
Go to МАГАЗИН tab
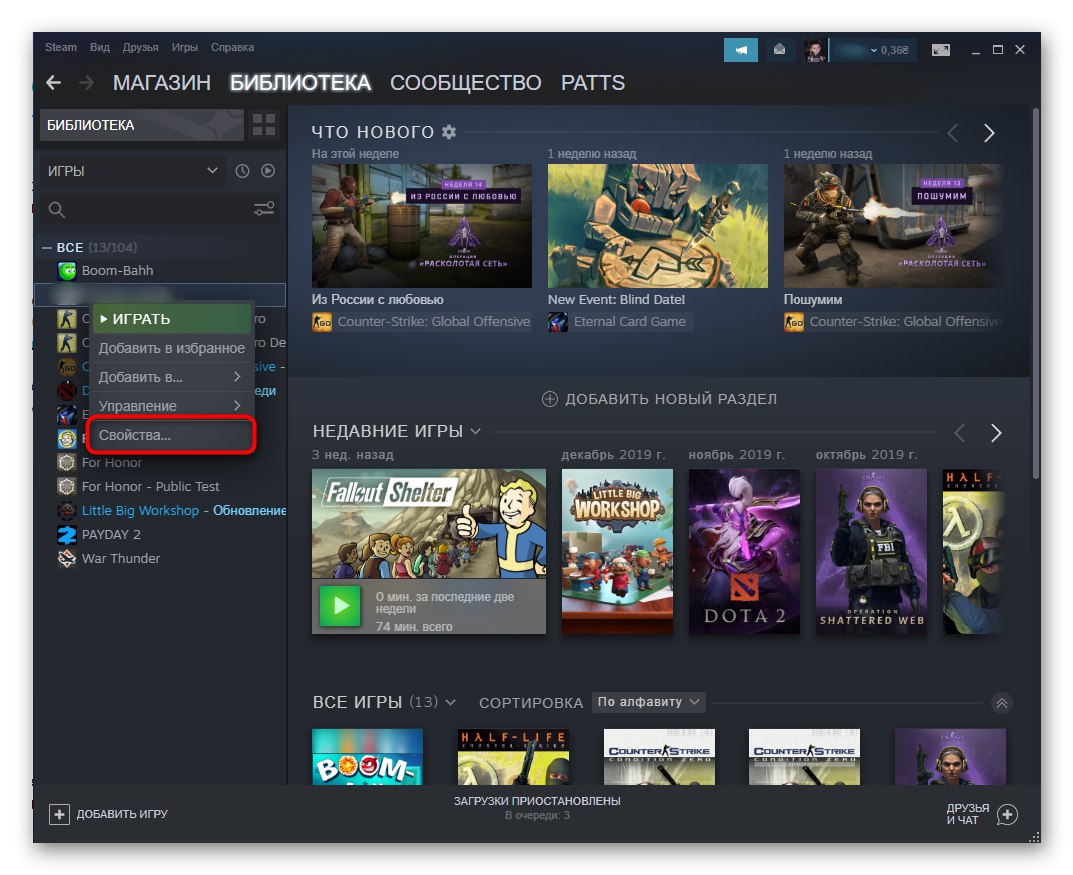pos(161,83)
